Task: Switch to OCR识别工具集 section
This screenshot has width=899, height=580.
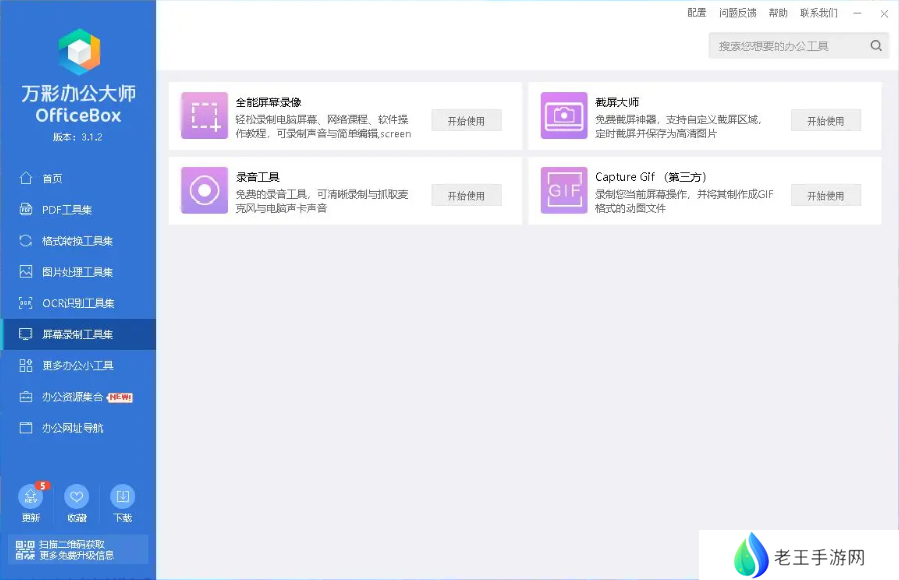Action: click(x=76, y=303)
